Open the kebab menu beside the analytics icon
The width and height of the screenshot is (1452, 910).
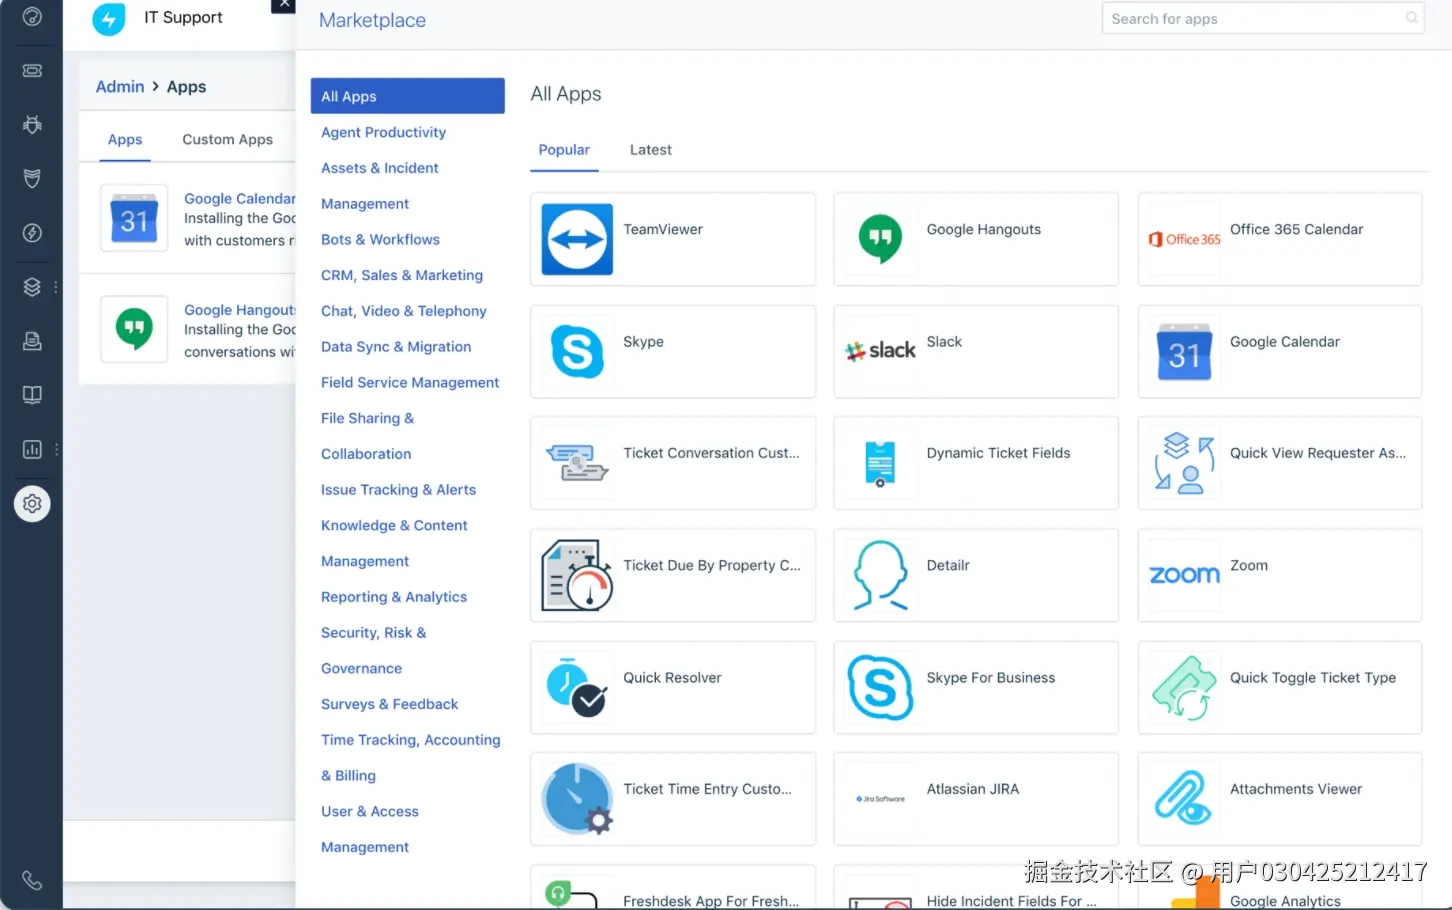56,449
